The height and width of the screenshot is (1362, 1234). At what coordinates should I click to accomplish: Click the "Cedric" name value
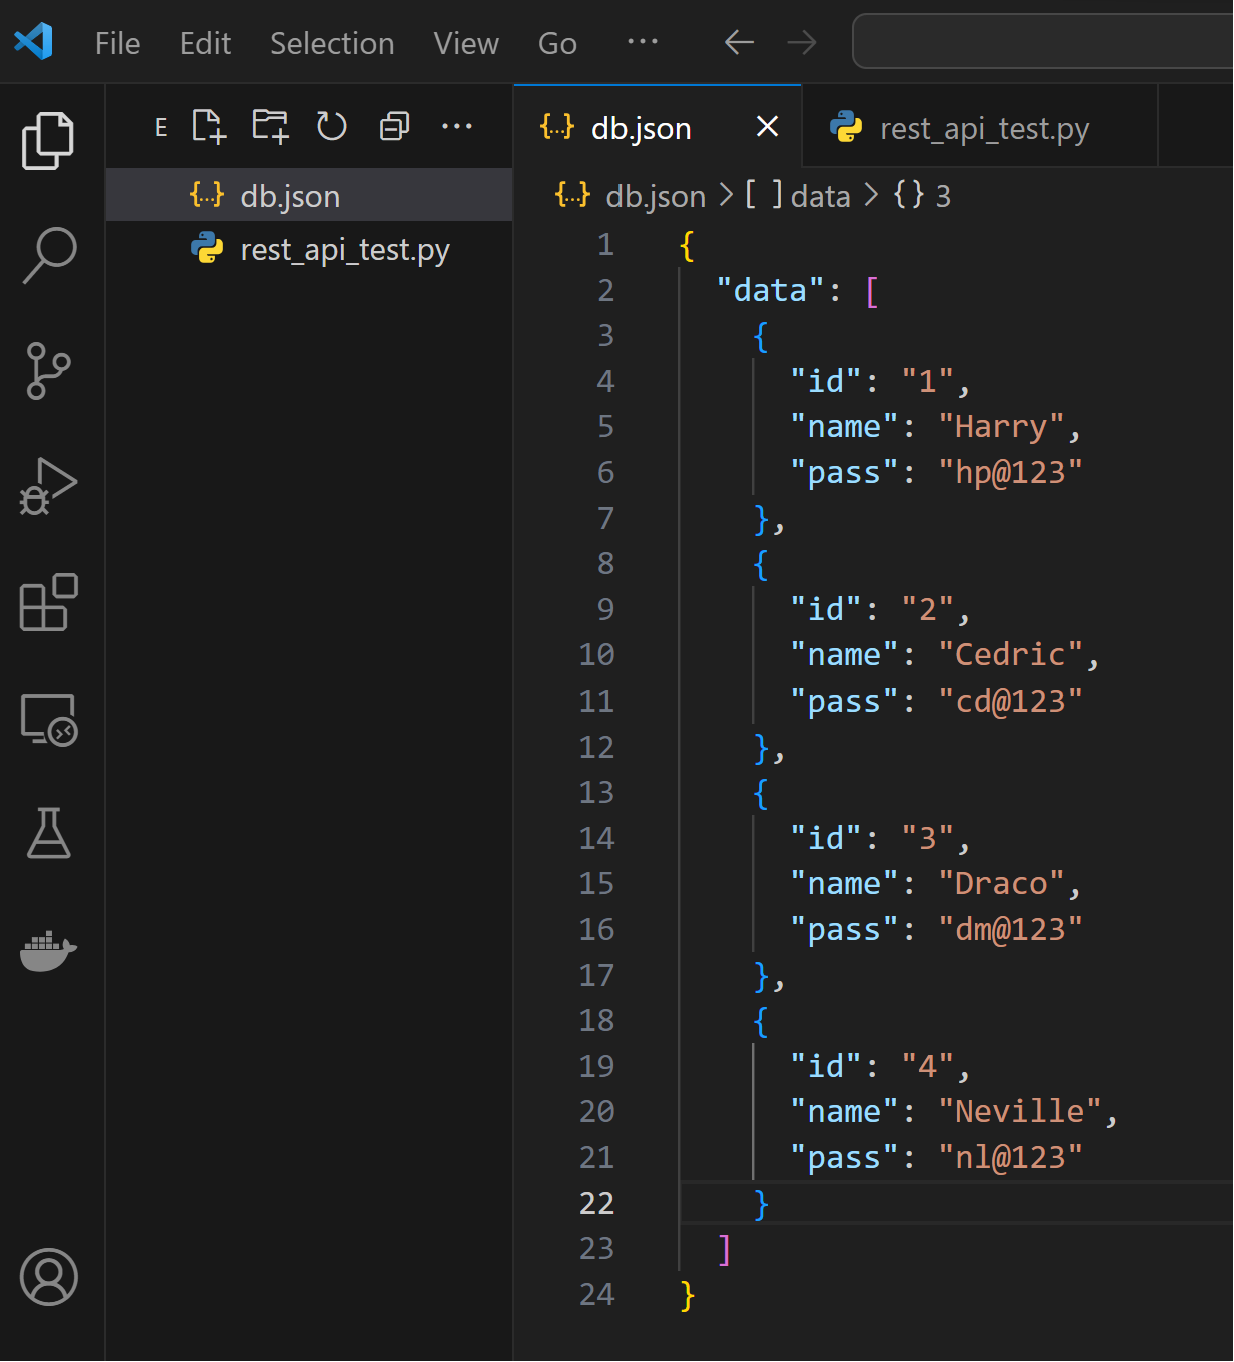point(1011,655)
